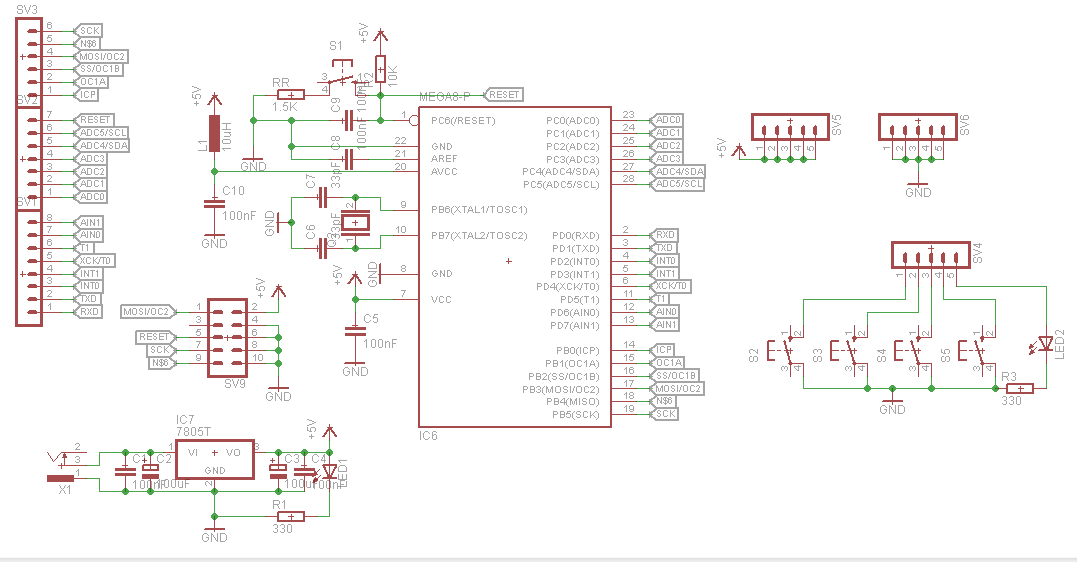Click the AIN1 net tag at pin 13
1077x562 pixels.
point(663,324)
